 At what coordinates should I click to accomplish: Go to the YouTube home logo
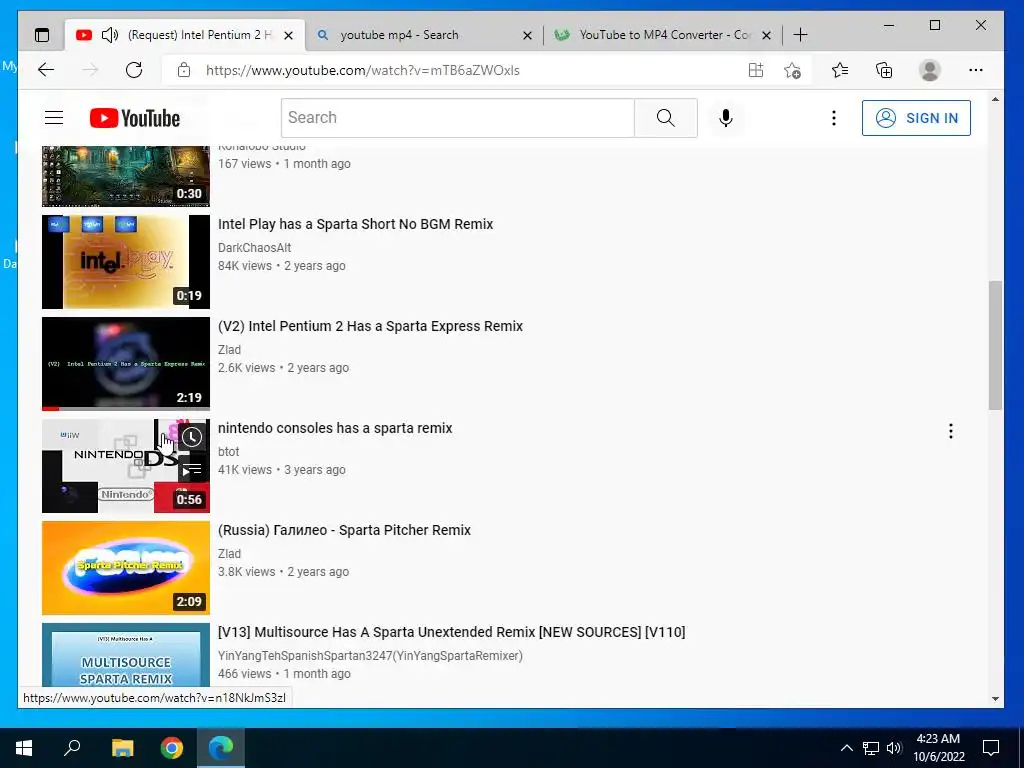coord(135,118)
